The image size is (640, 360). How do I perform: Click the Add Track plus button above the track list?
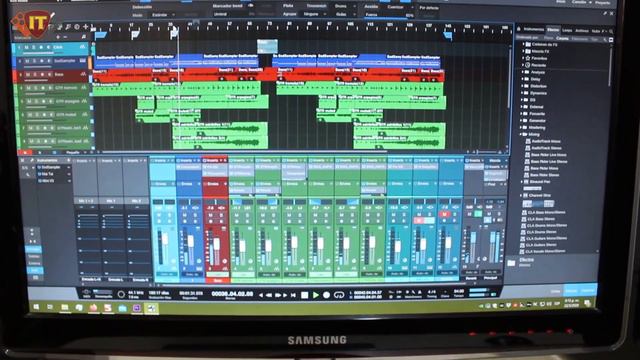(58, 37)
